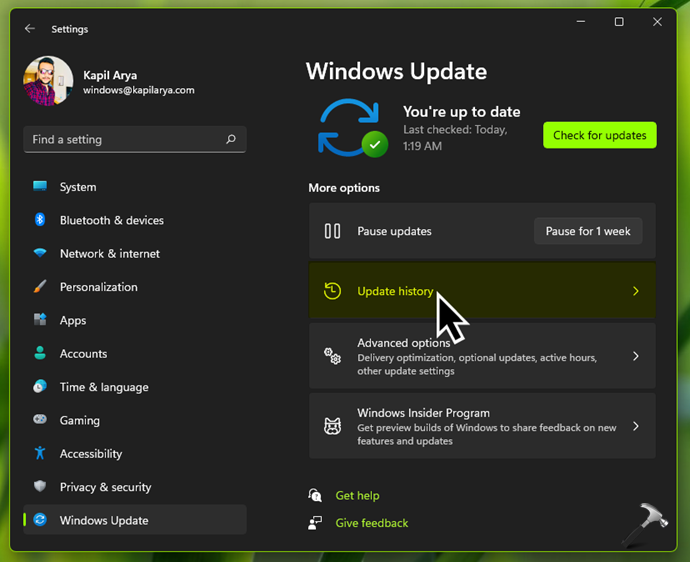Pause updates for 1 week
Screen dimensions: 690x562
point(588,231)
